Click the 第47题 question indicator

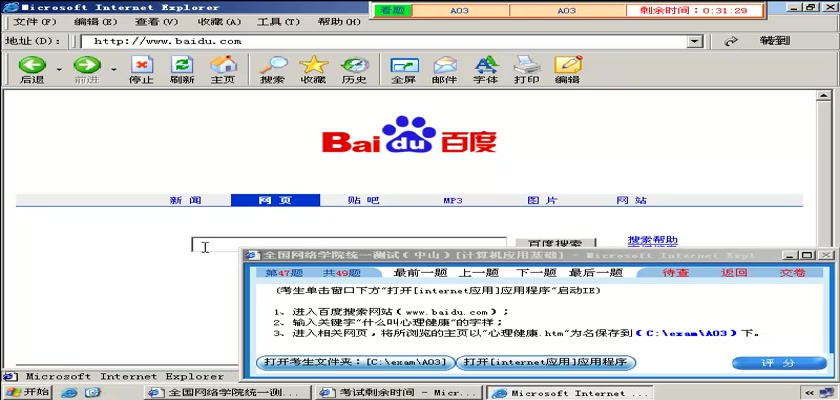pos(284,273)
